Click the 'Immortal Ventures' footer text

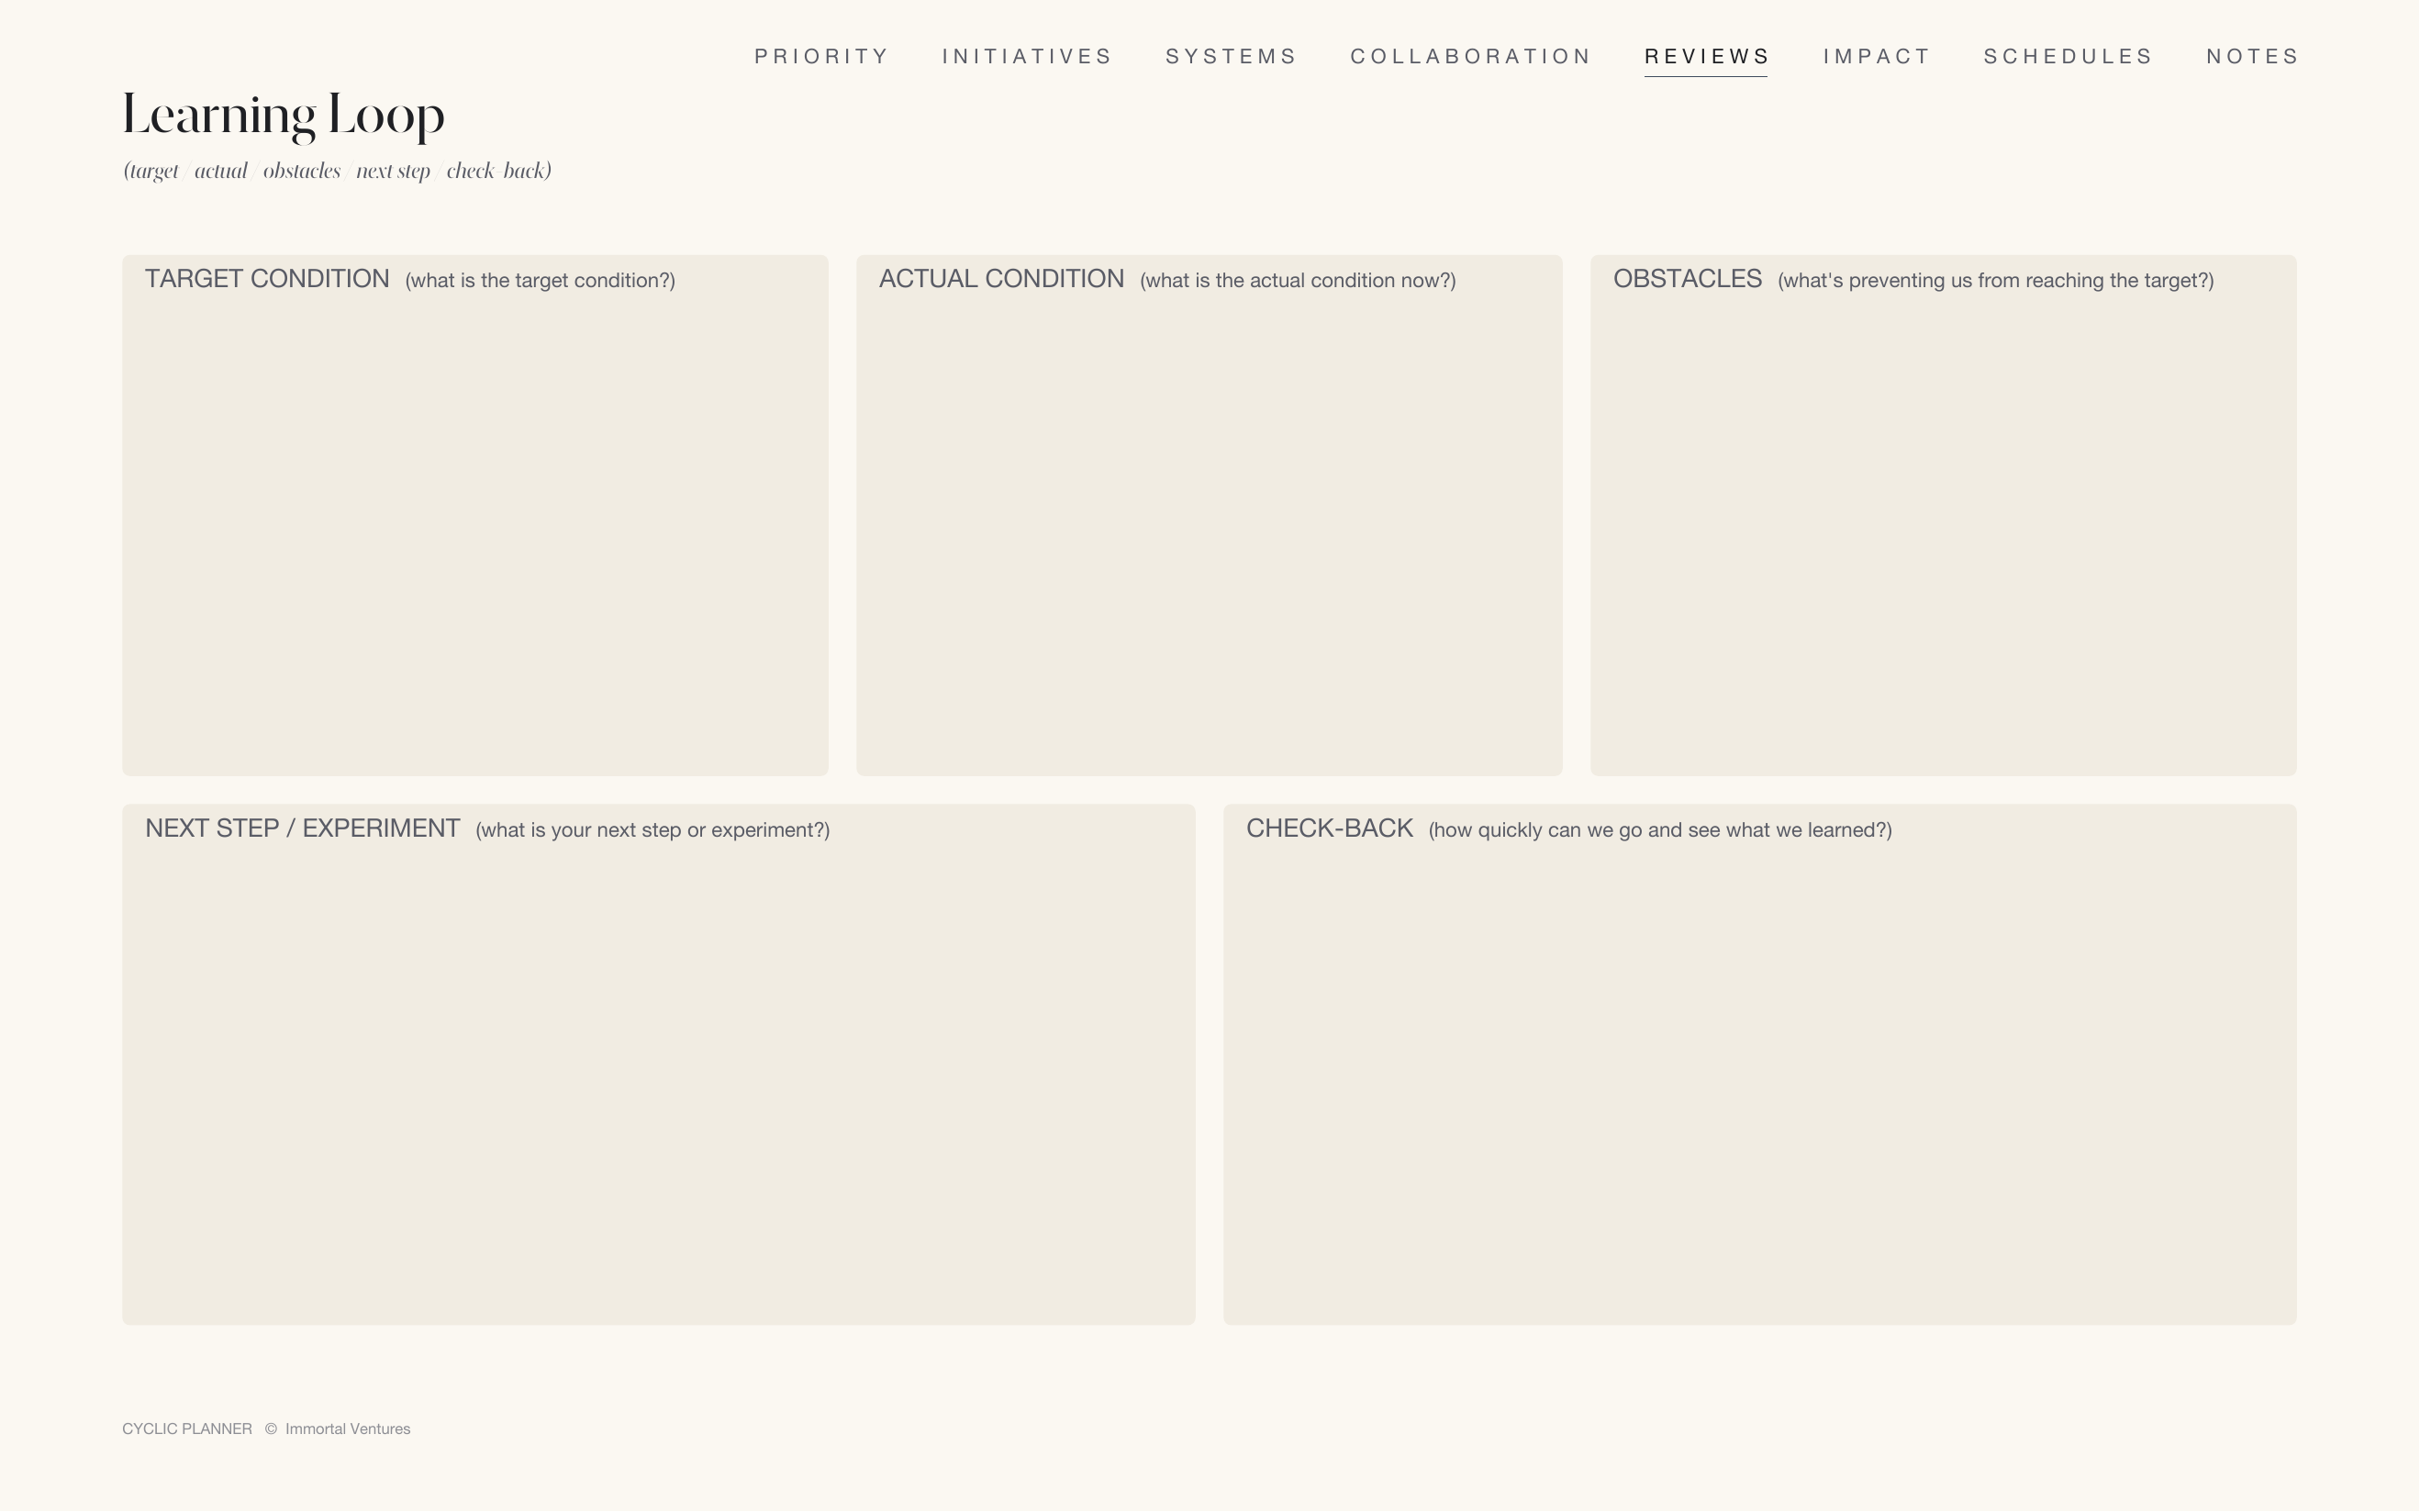pyautogui.click(x=347, y=1429)
